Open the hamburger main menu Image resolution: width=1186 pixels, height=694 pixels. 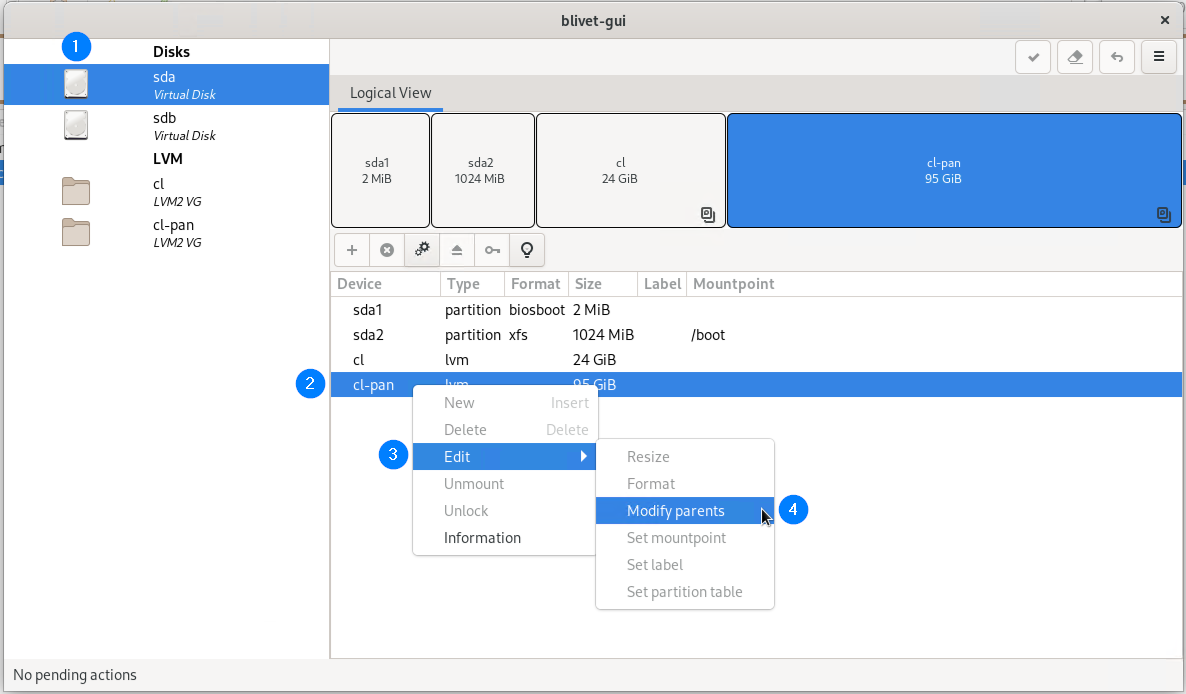[x=1159, y=57]
